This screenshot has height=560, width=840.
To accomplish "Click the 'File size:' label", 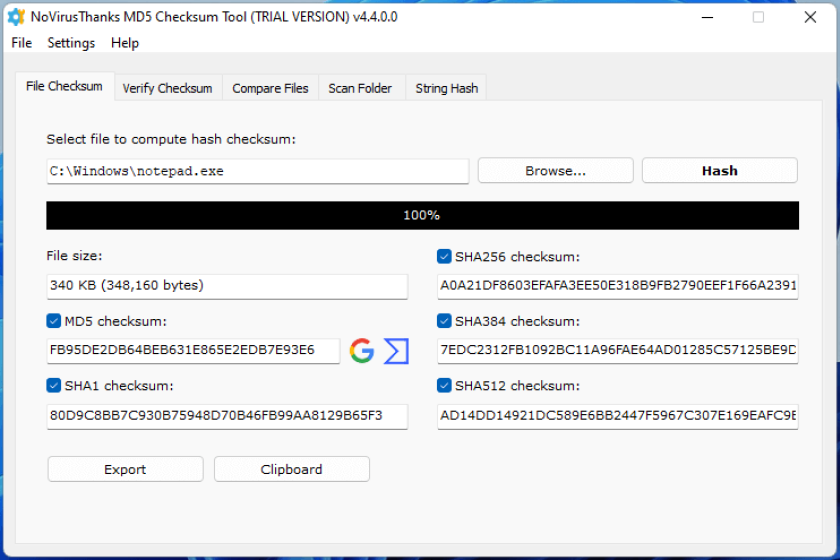I will coord(74,256).
